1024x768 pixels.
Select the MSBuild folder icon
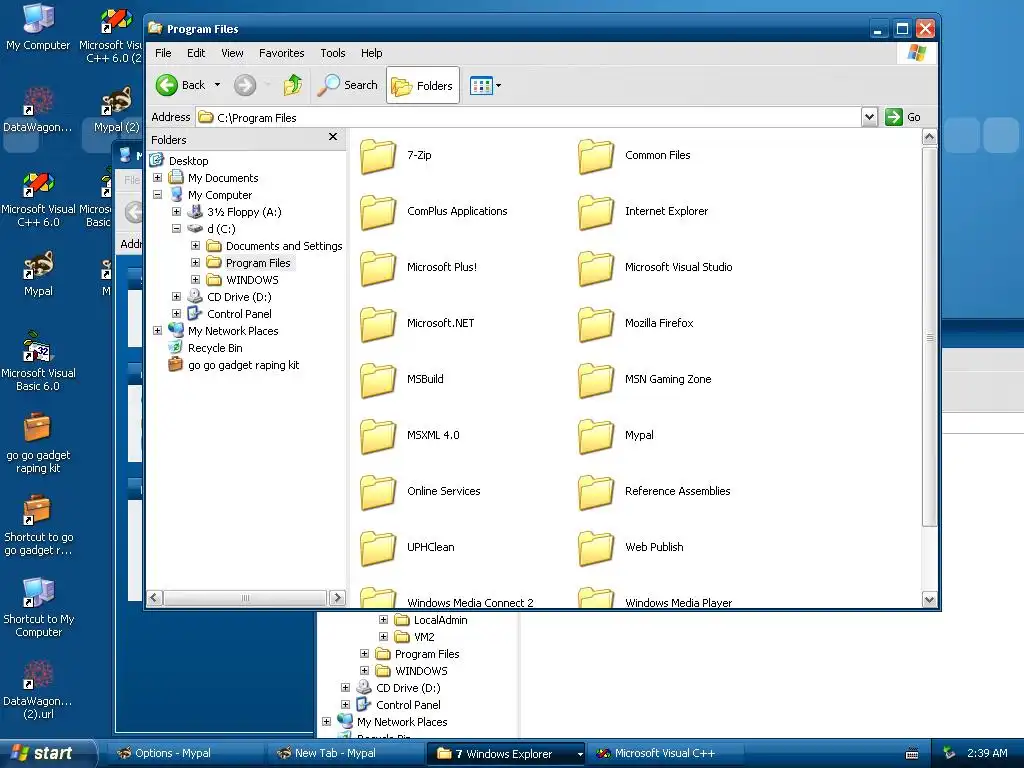[378, 380]
